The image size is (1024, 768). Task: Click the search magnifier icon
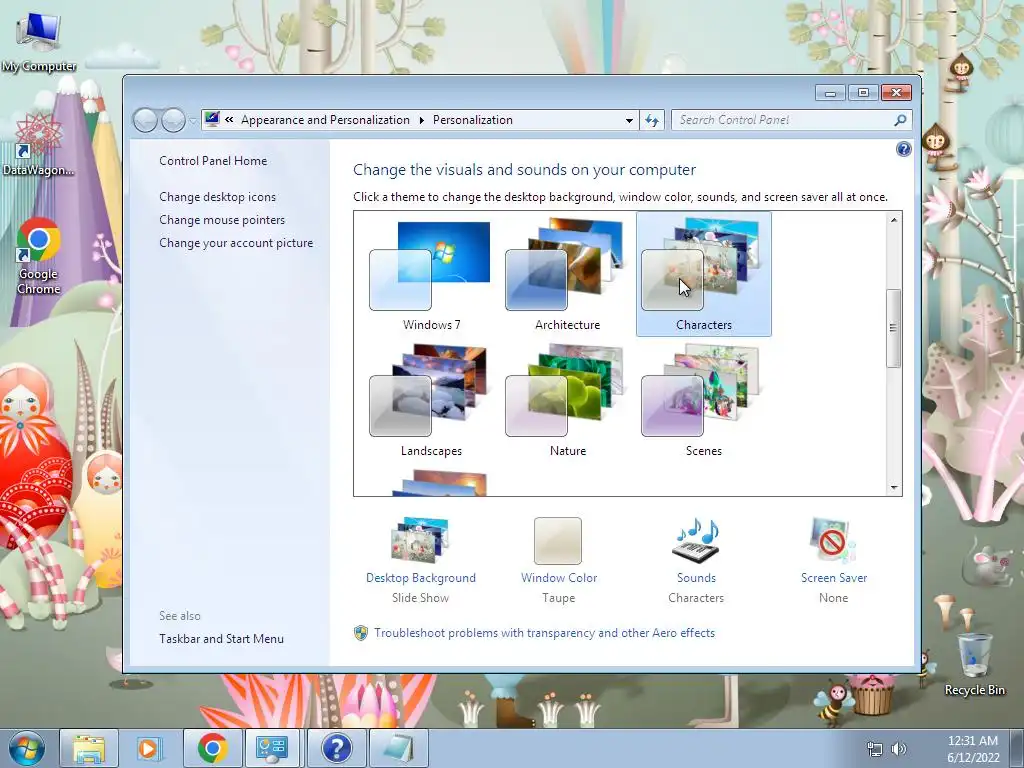point(900,120)
